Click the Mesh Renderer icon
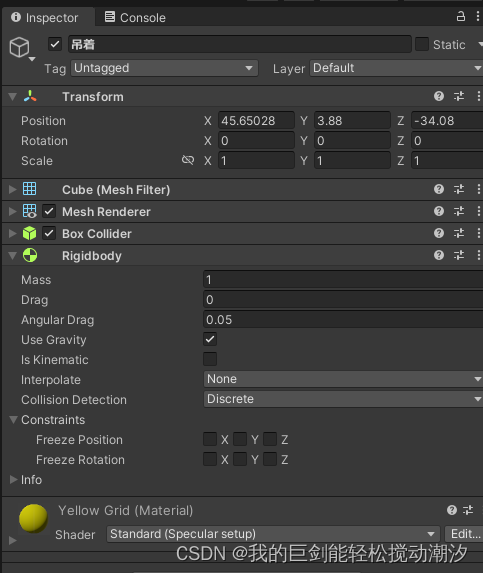This screenshot has height=573, width=483. click(30, 211)
